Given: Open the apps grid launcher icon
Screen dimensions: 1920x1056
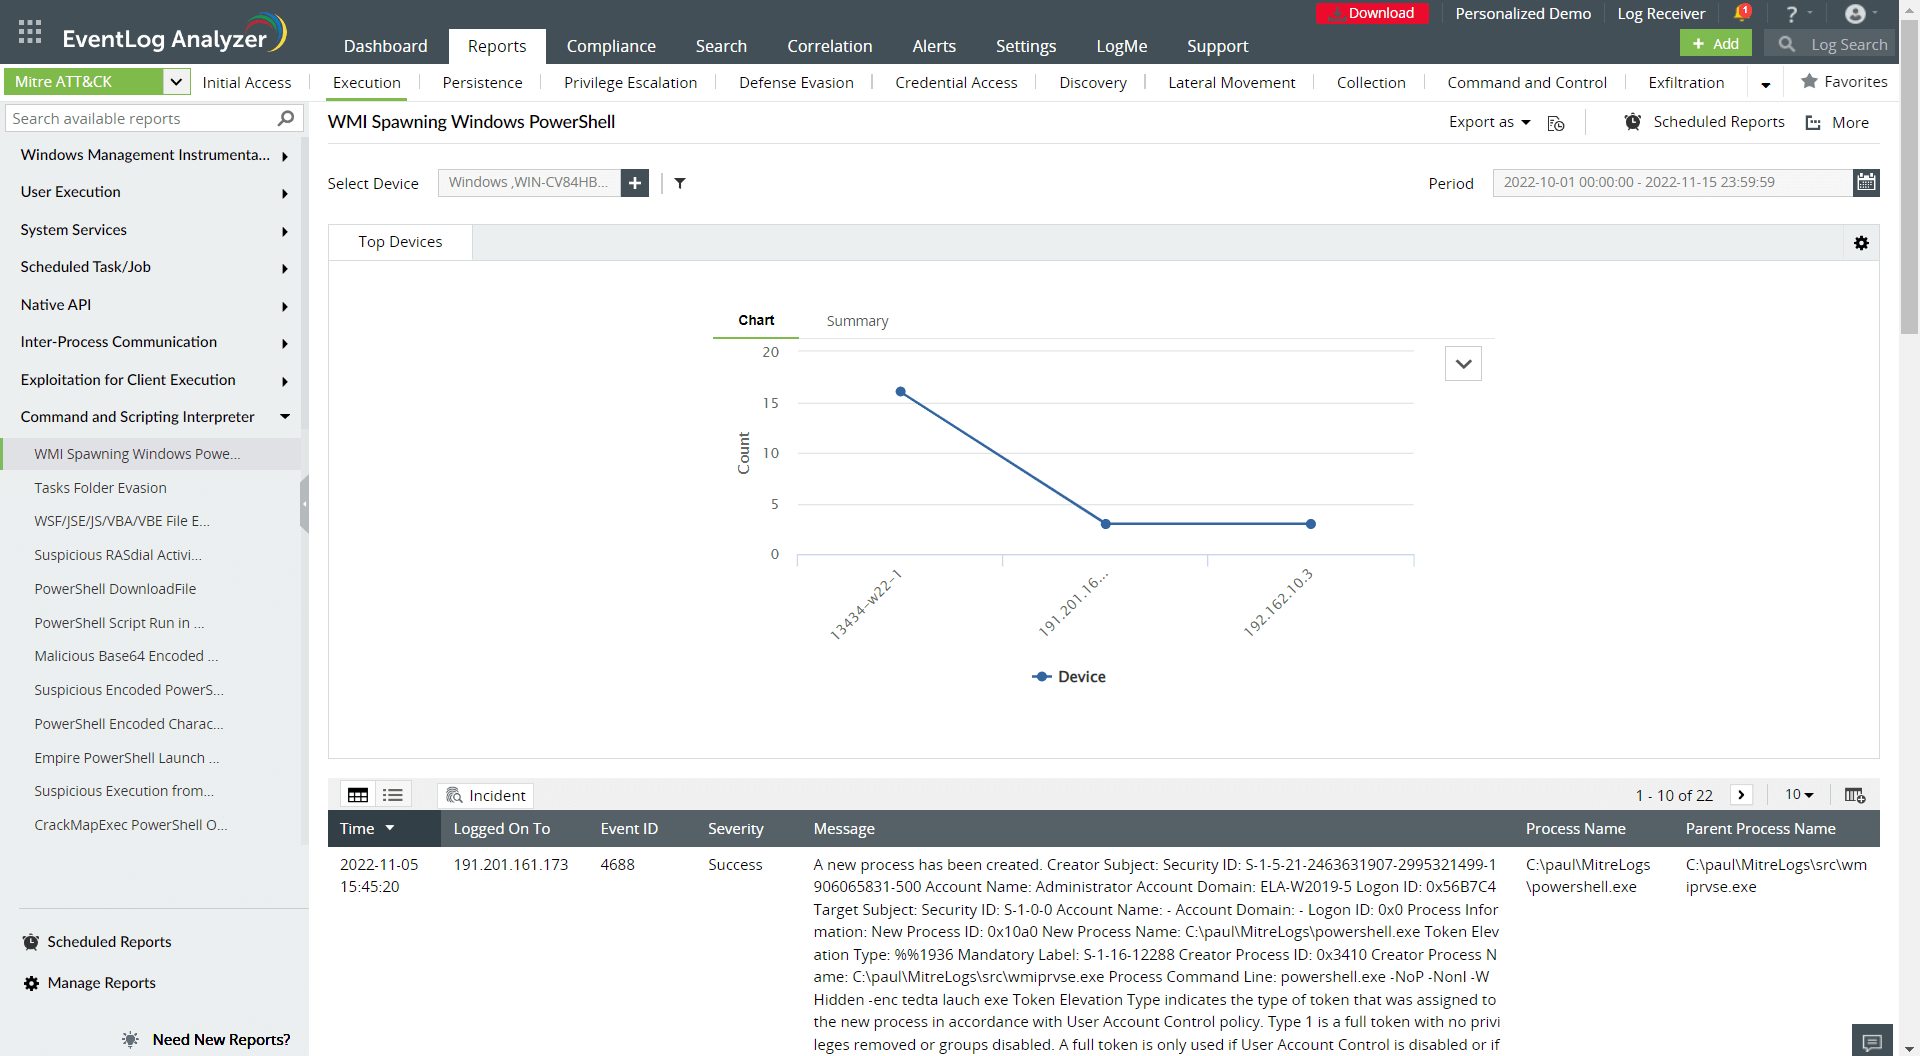Looking at the screenshot, I should point(30,31).
